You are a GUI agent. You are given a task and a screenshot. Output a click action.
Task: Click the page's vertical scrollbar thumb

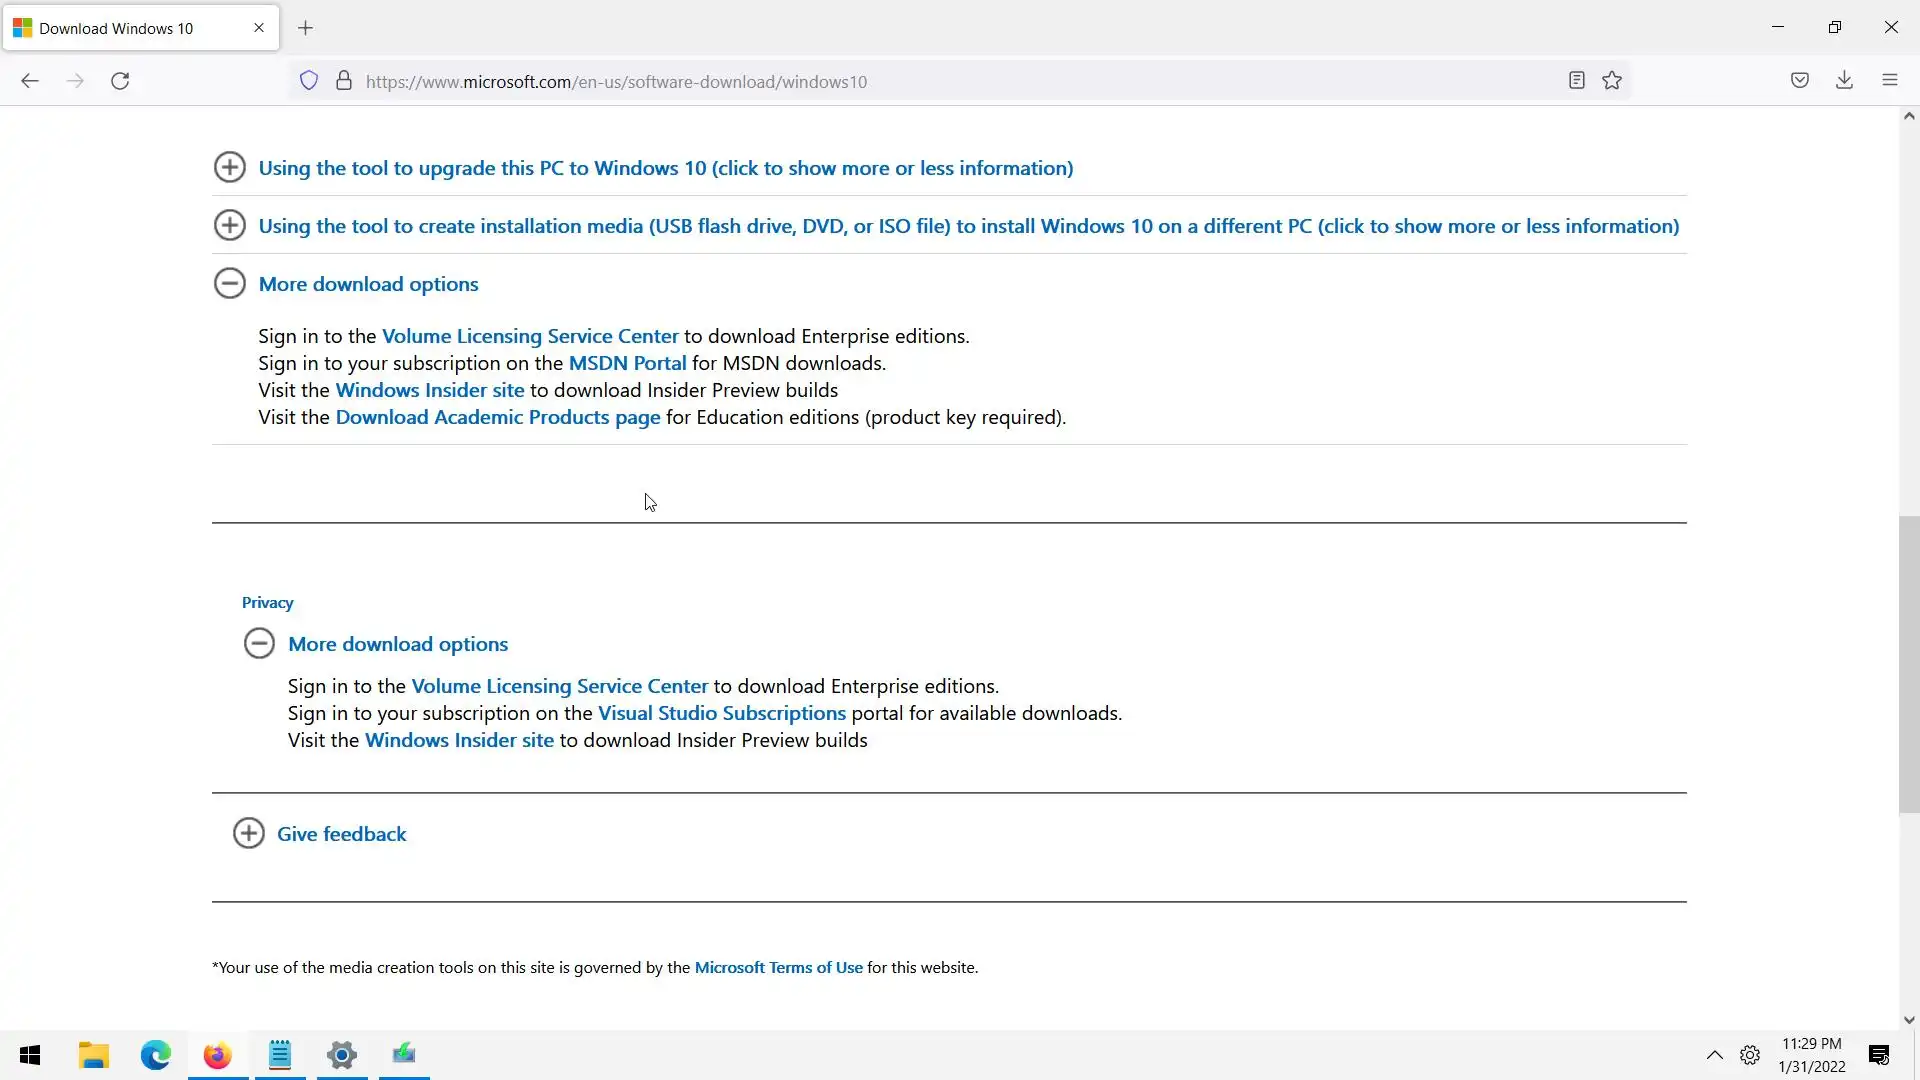click(1909, 665)
